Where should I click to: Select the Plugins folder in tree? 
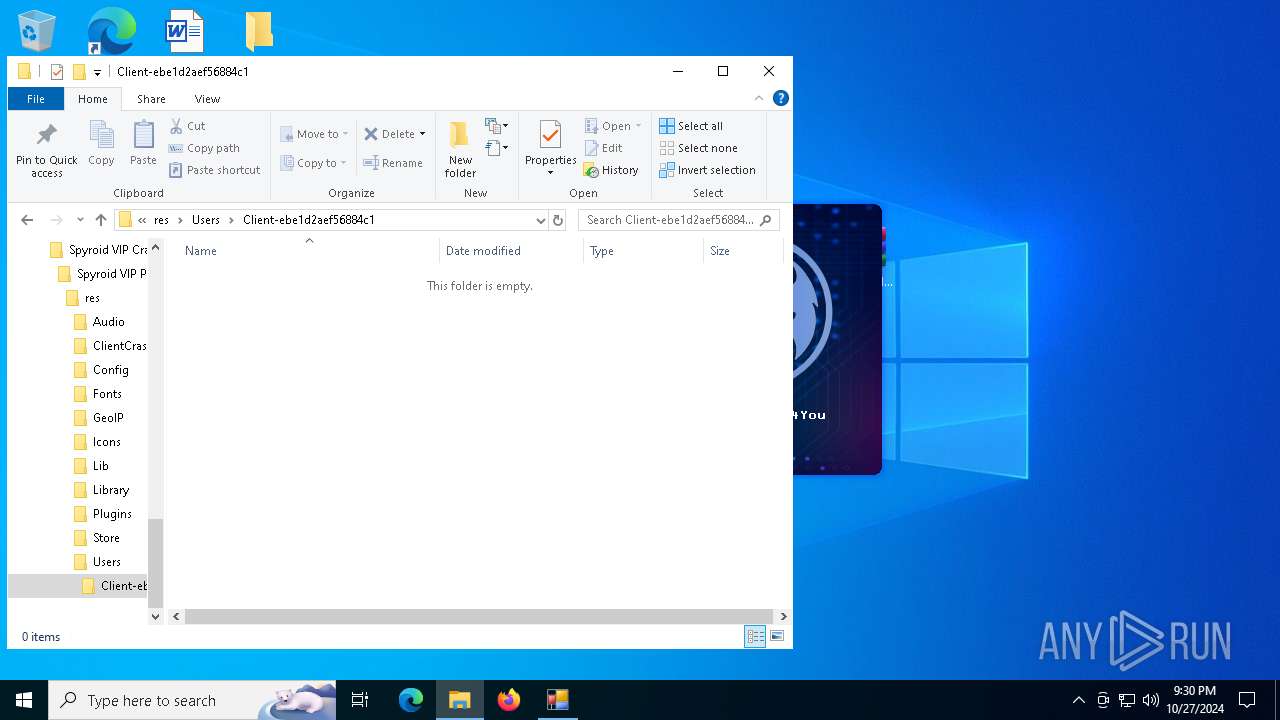[112, 514]
